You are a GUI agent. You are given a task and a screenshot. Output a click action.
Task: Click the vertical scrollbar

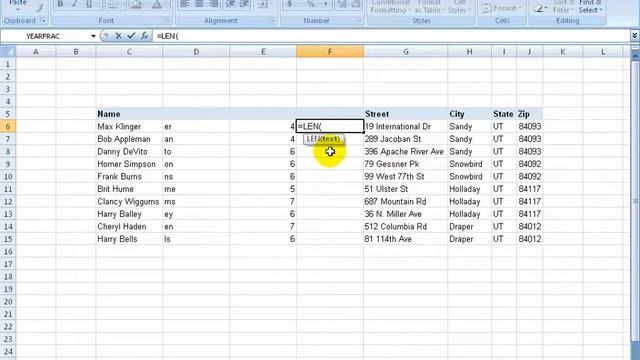pyautogui.click(x=635, y=202)
